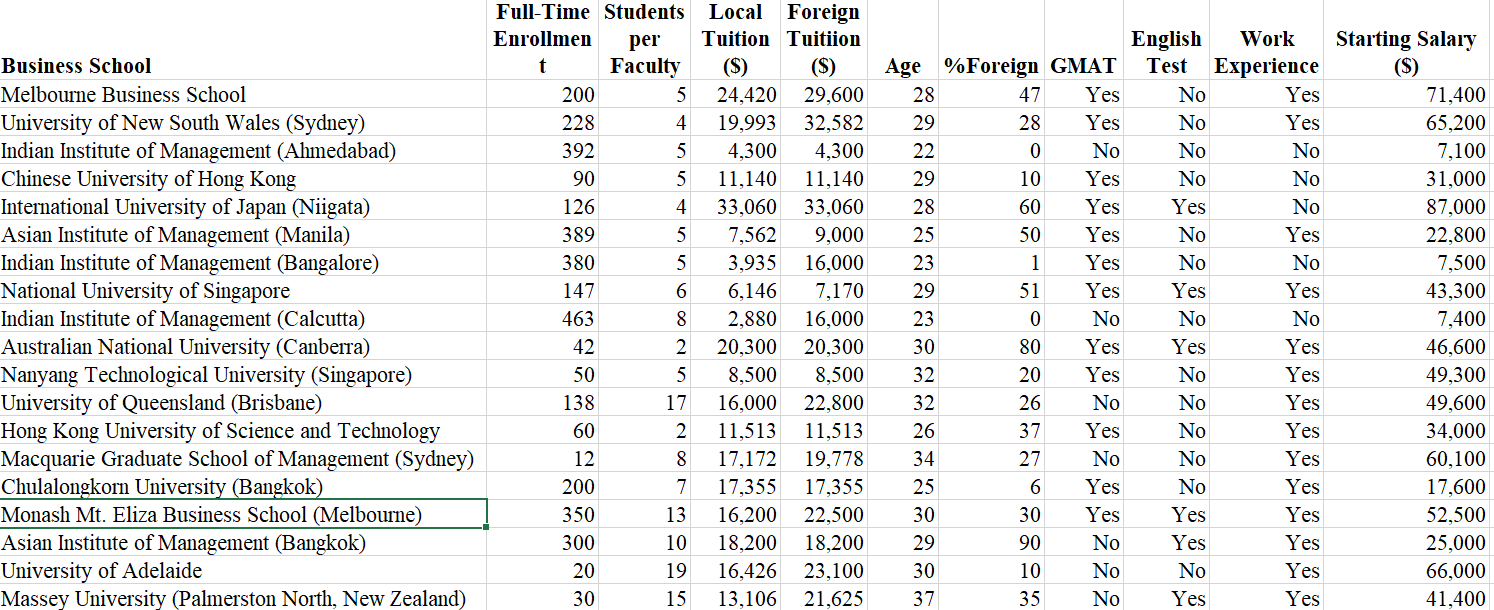Click Massey University (Palmerston North) cell
The width and height of the screenshot is (1494, 610).
[x=244, y=598]
